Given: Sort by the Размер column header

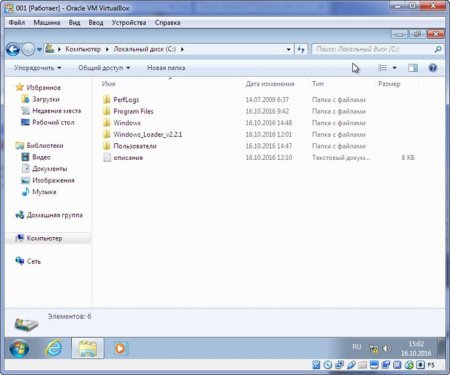Looking at the screenshot, I should pos(389,84).
